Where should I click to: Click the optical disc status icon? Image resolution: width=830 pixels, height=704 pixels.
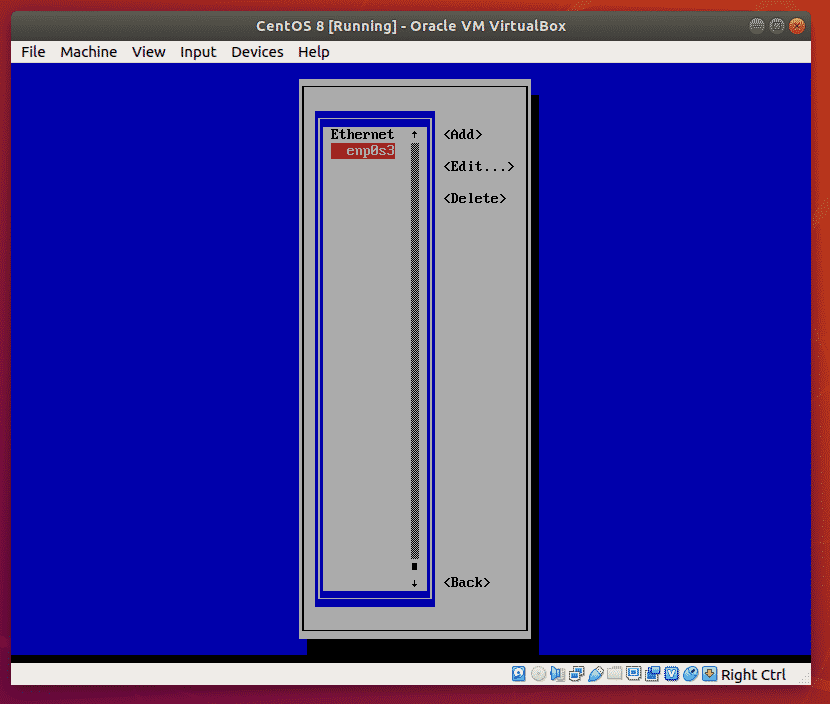(x=538, y=674)
